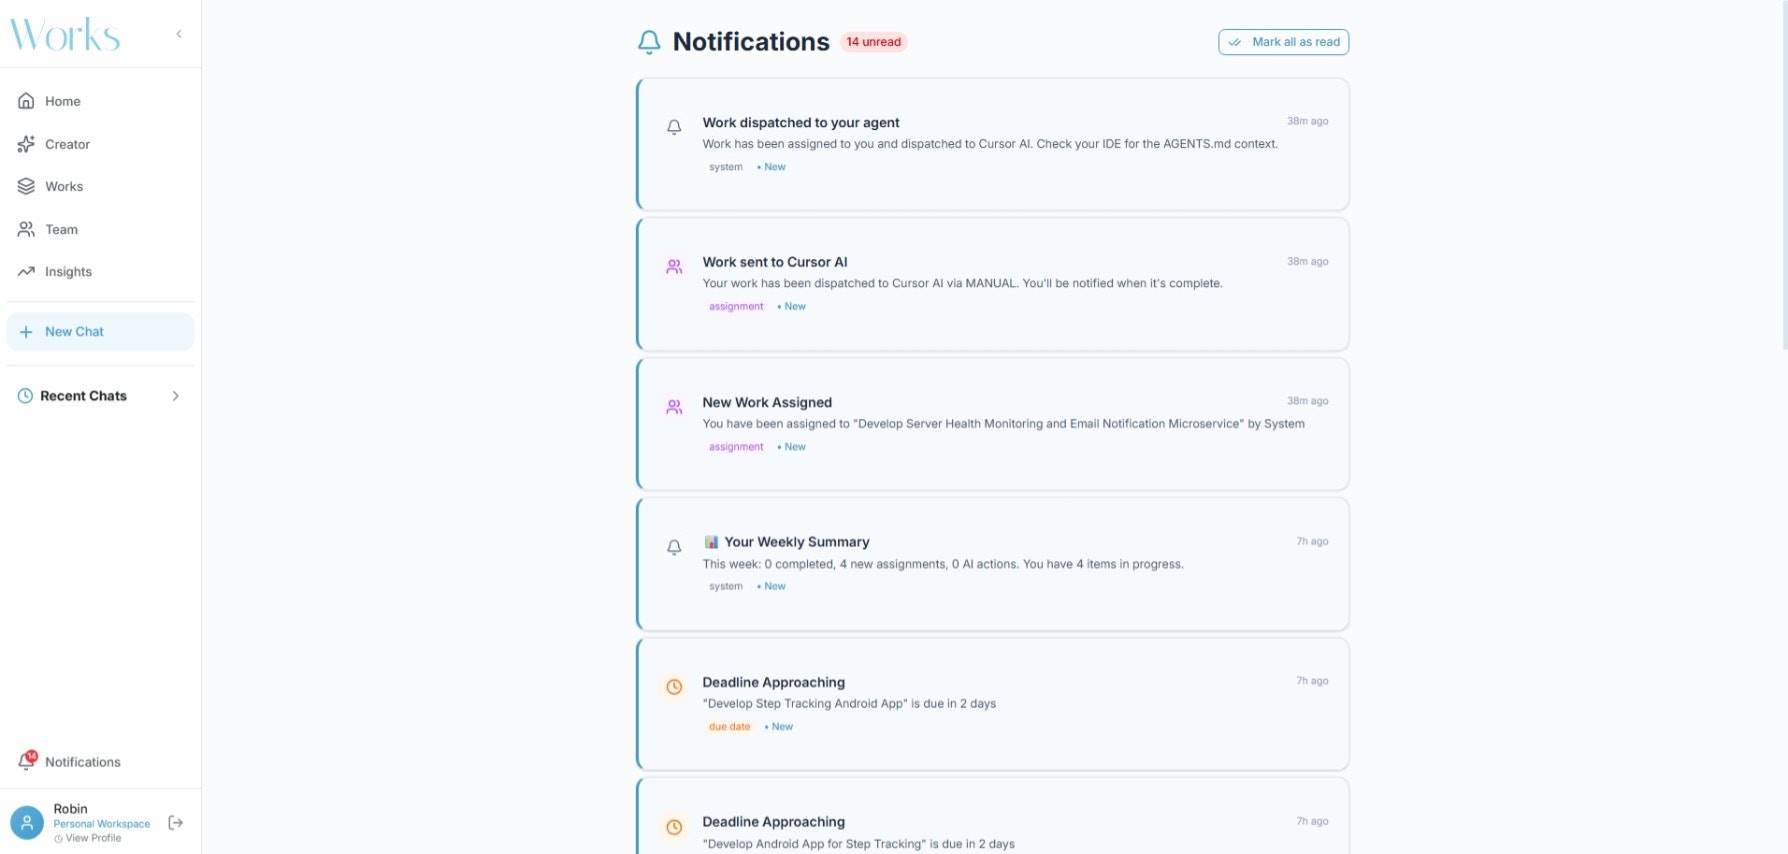Click the View Profile link
This screenshot has width=1788, height=854.
pyautogui.click(x=88, y=838)
